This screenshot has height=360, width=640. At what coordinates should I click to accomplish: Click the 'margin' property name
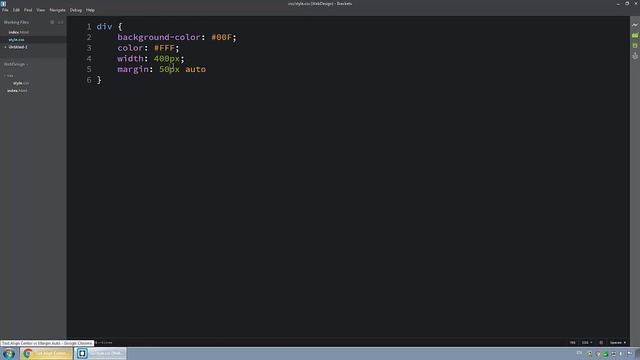pos(133,69)
